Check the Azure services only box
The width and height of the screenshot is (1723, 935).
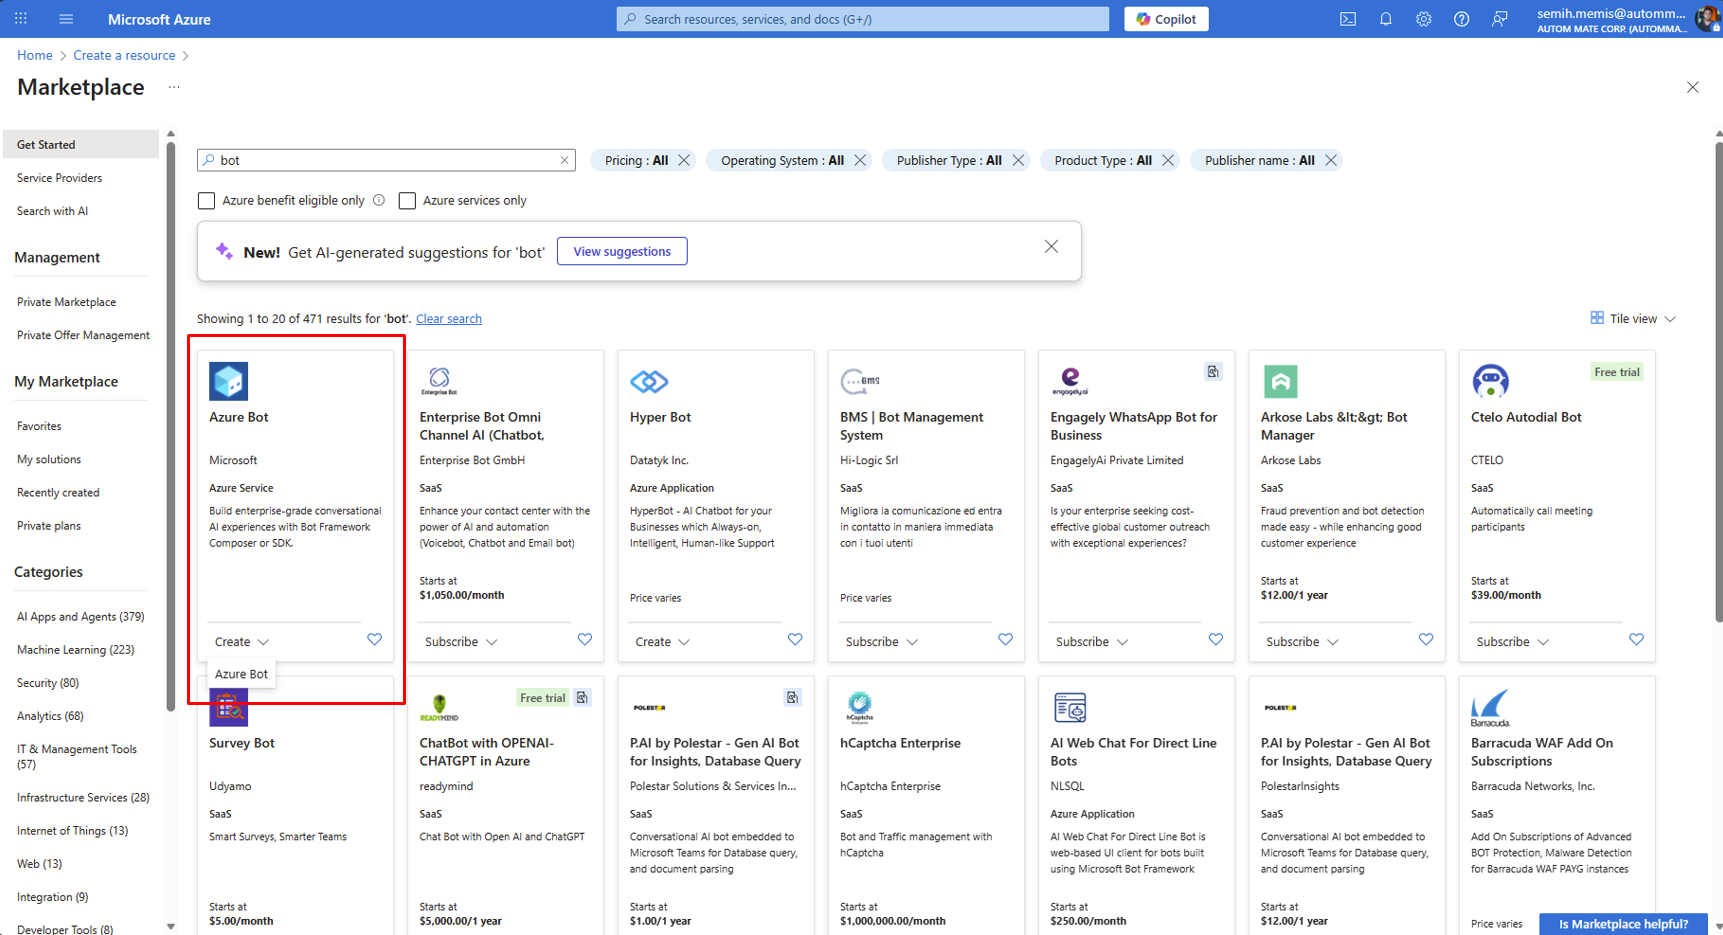coord(407,201)
